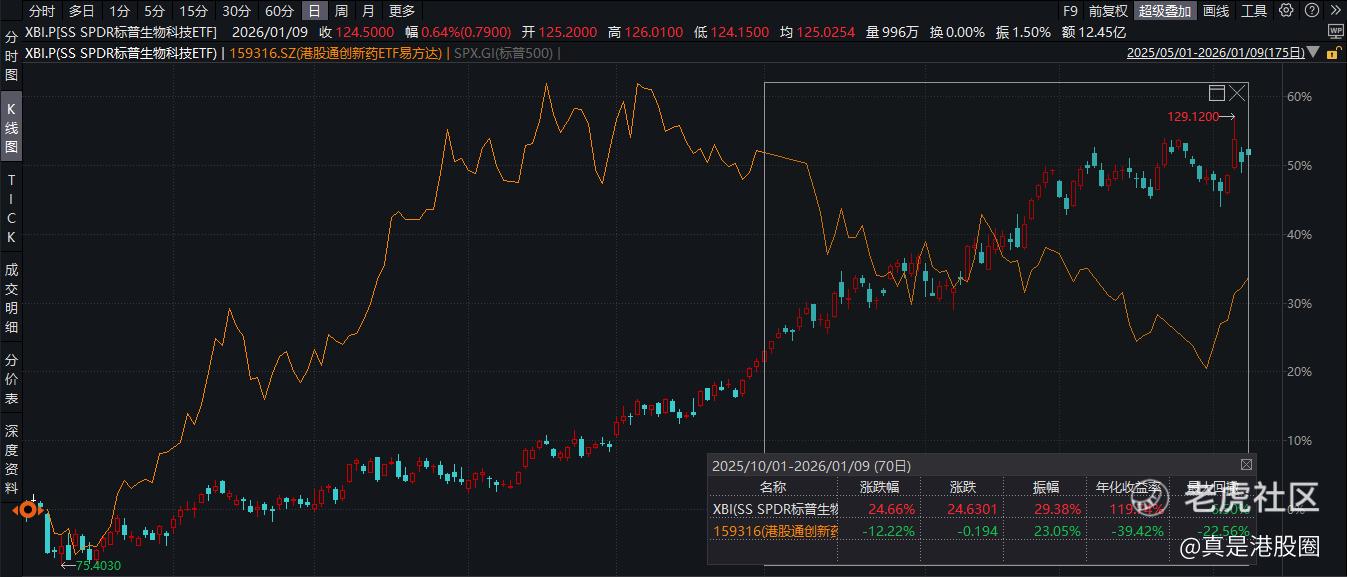The height and width of the screenshot is (577, 1347).
Task: Select the 日 daily interval
Action: coord(314,11)
